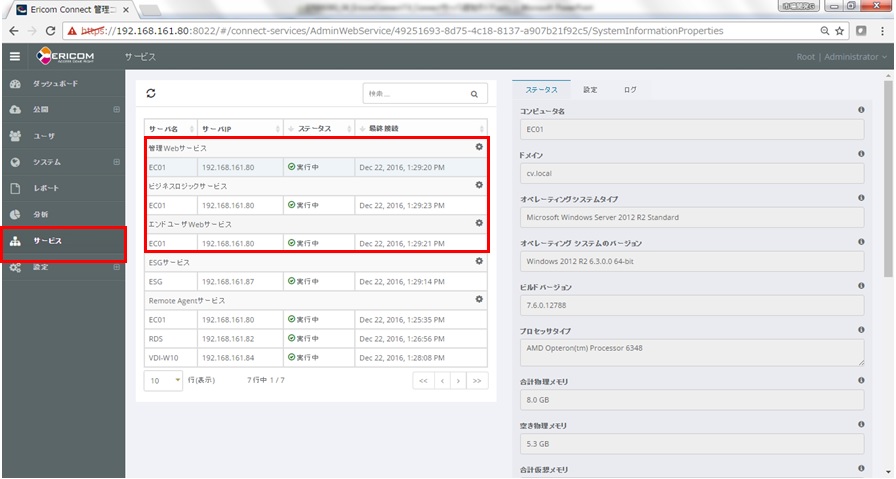The width and height of the screenshot is (896, 479).
Task: Reload page with browser refresh button
Action: pyautogui.click(x=54, y=31)
